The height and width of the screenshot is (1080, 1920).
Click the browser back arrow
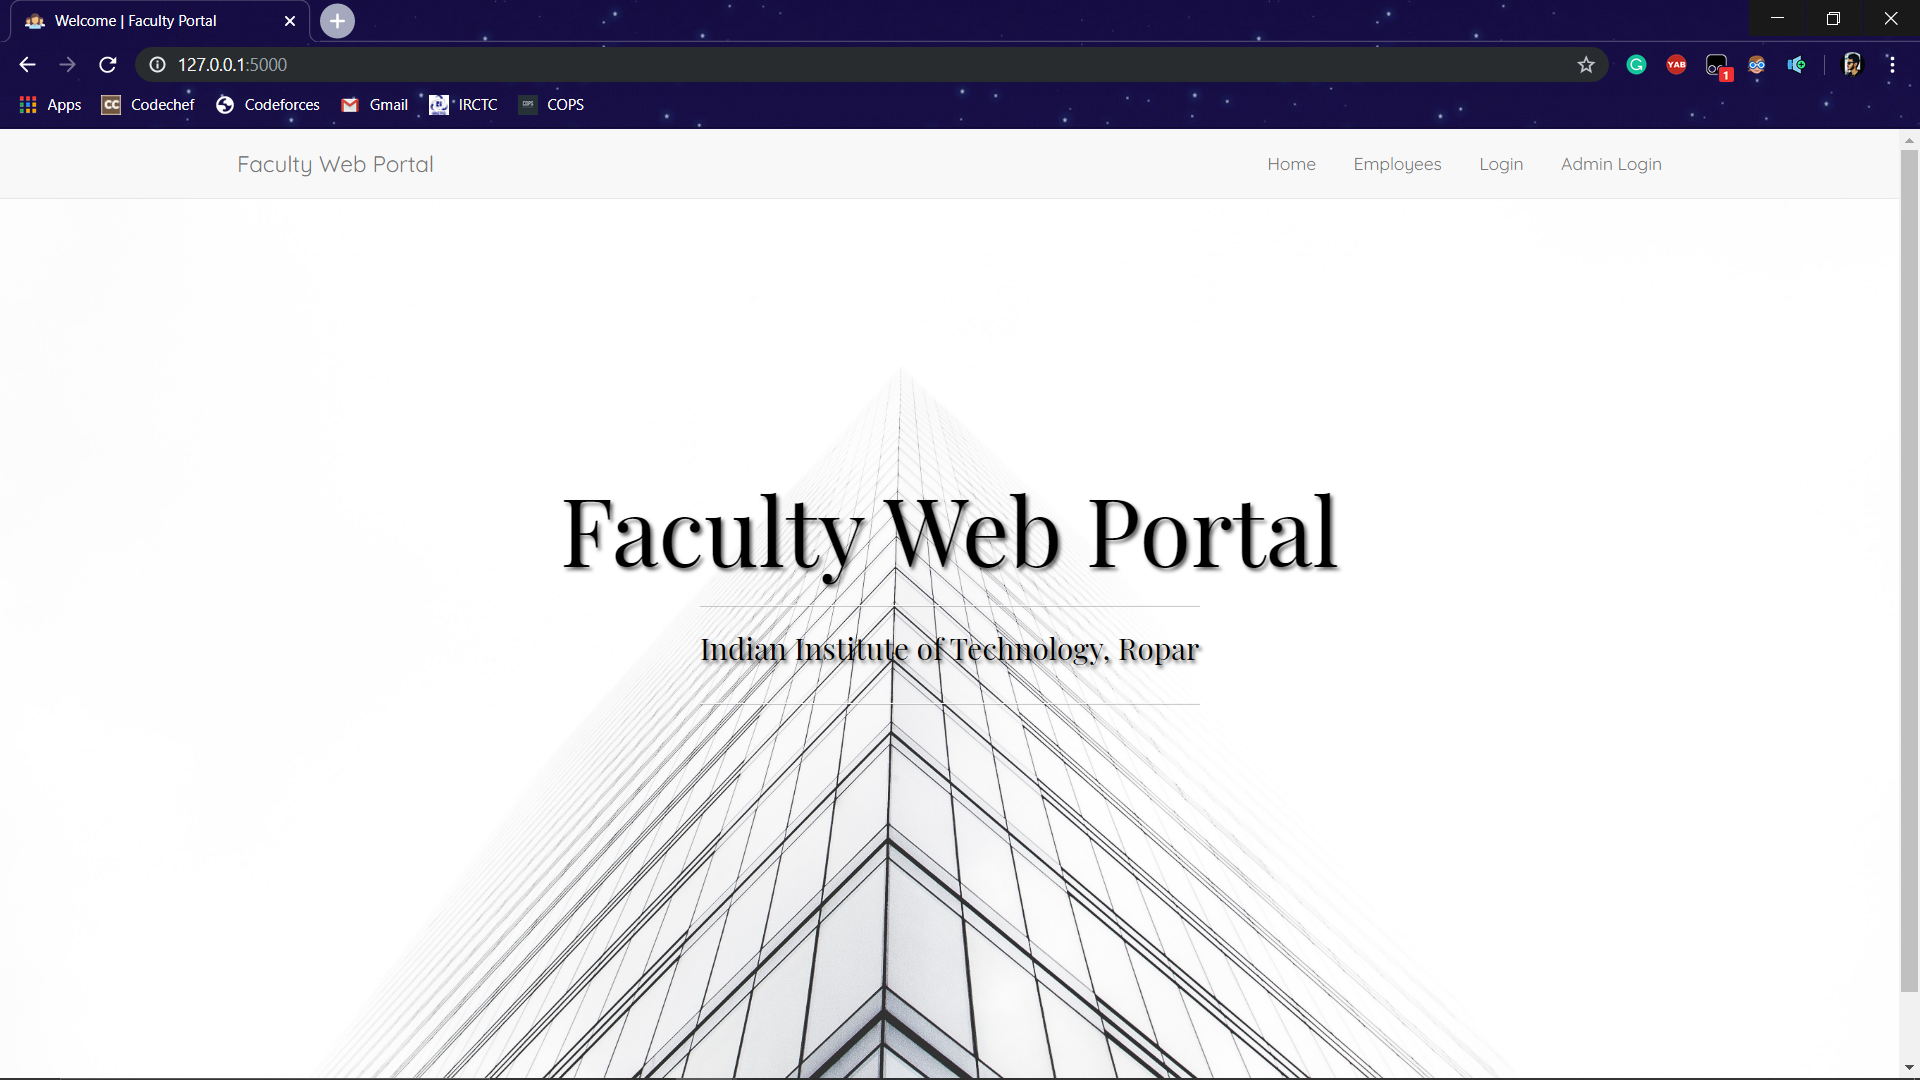pos(27,65)
